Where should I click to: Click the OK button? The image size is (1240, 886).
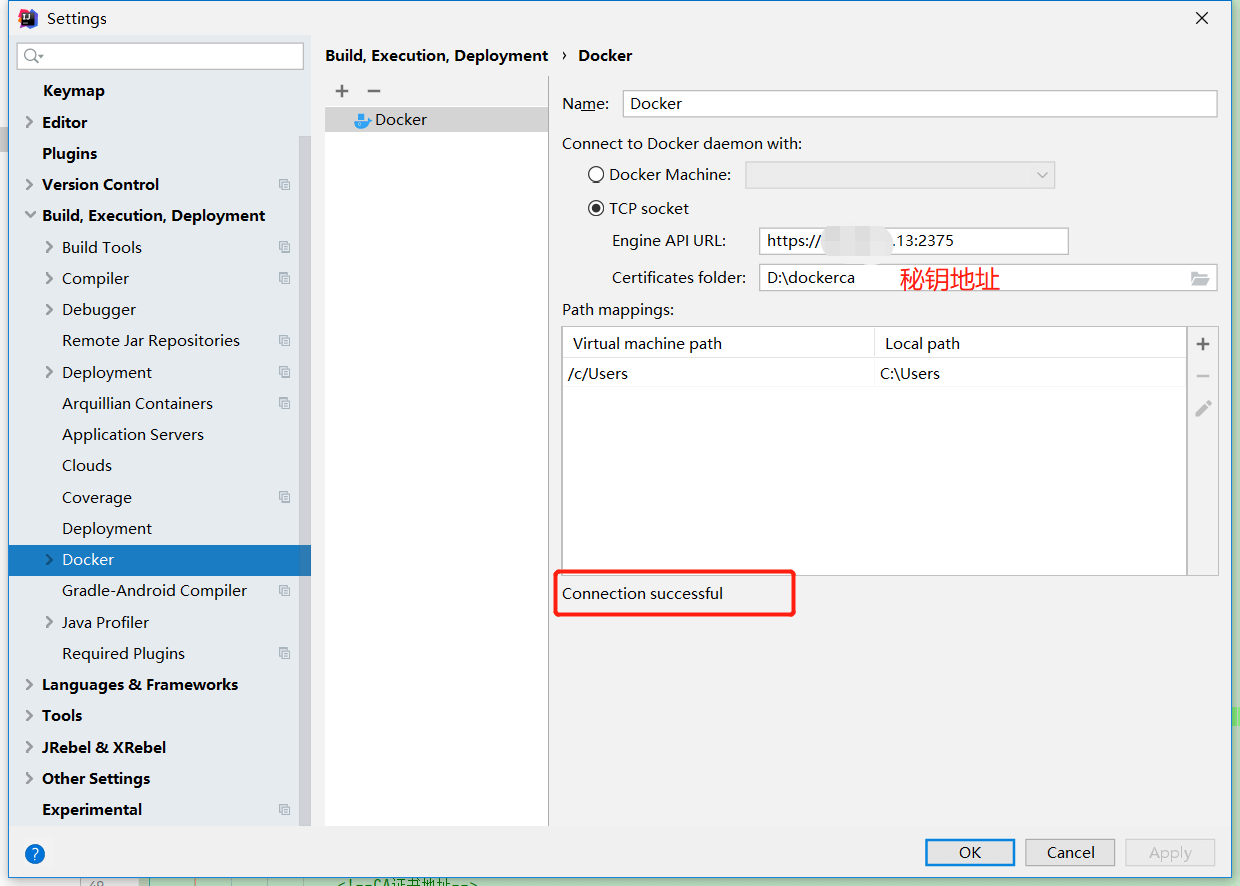click(970, 852)
